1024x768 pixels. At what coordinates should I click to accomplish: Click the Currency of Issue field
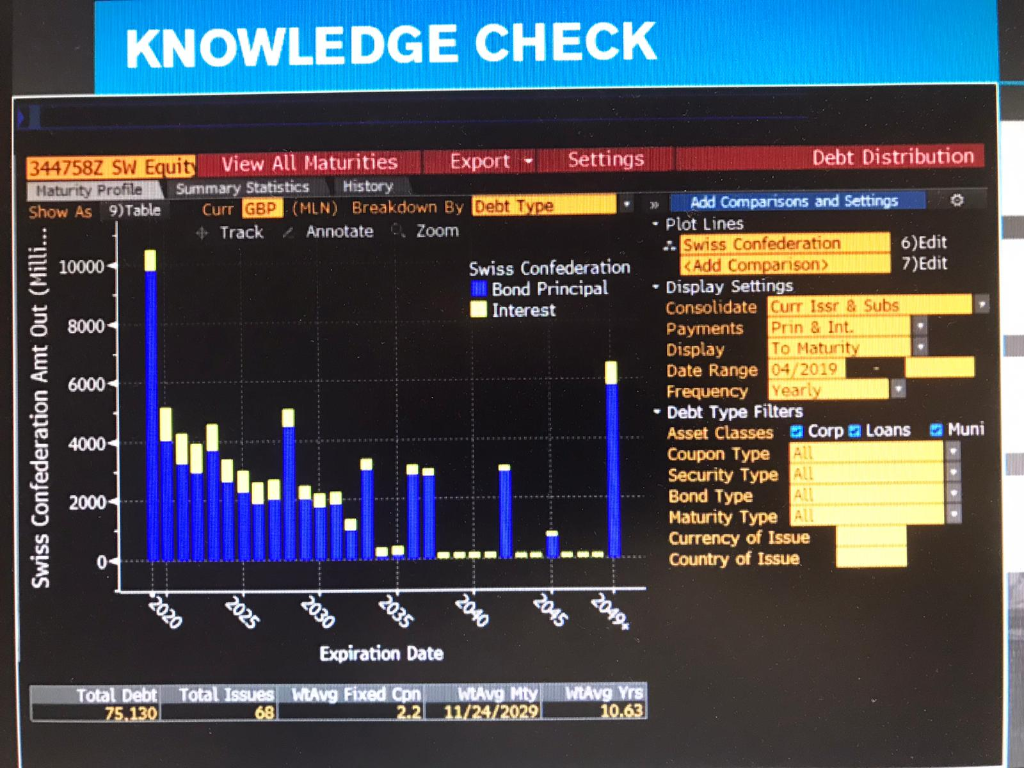[x=871, y=536]
